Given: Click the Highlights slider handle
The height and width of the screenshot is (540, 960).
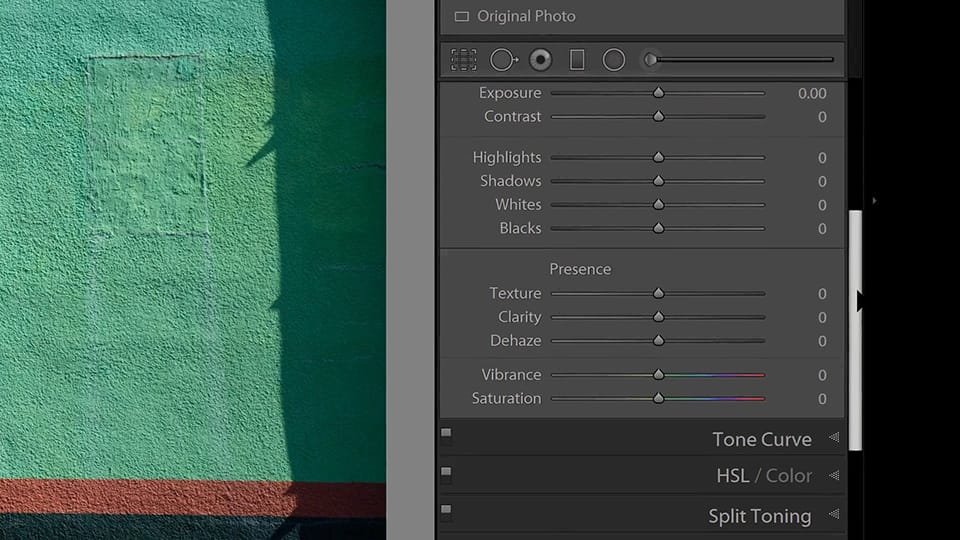Looking at the screenshot, I should (658, 157).
